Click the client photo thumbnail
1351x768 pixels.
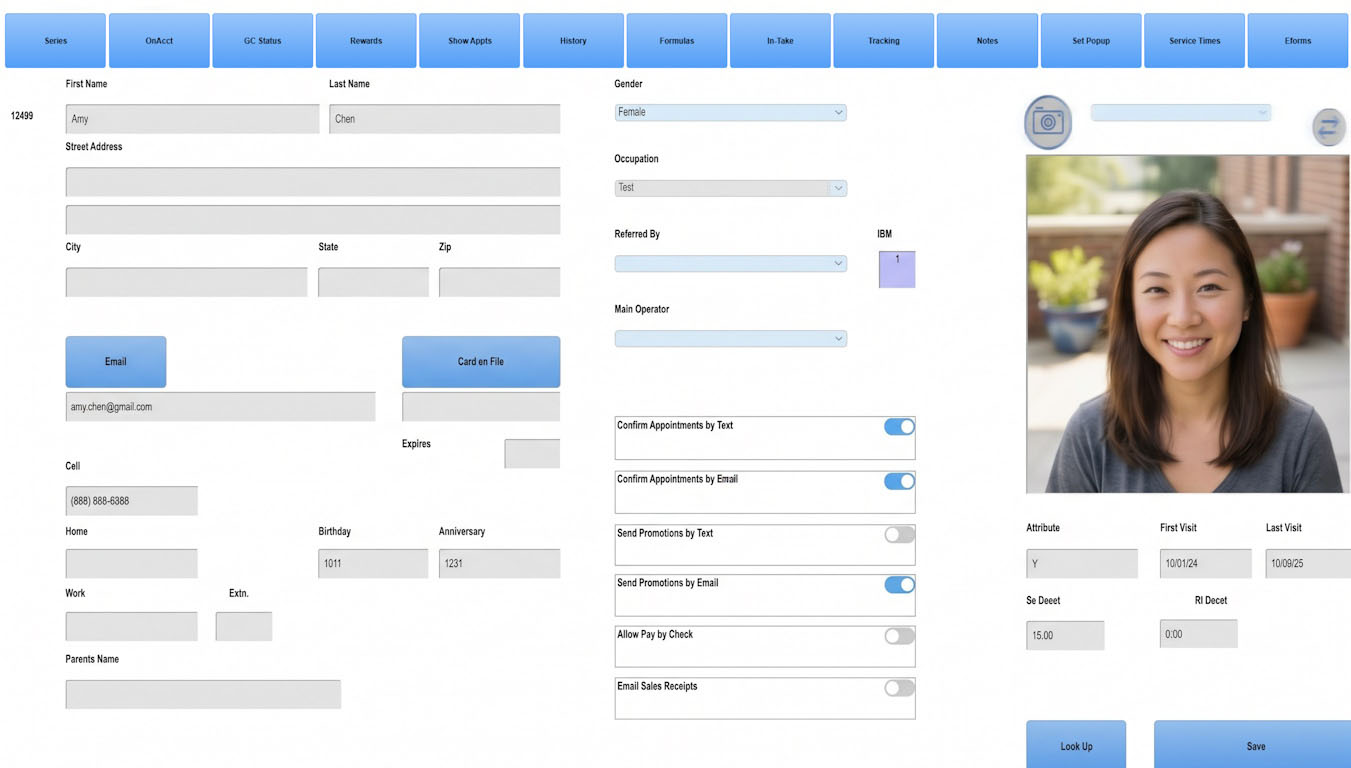click(1187, 324)
